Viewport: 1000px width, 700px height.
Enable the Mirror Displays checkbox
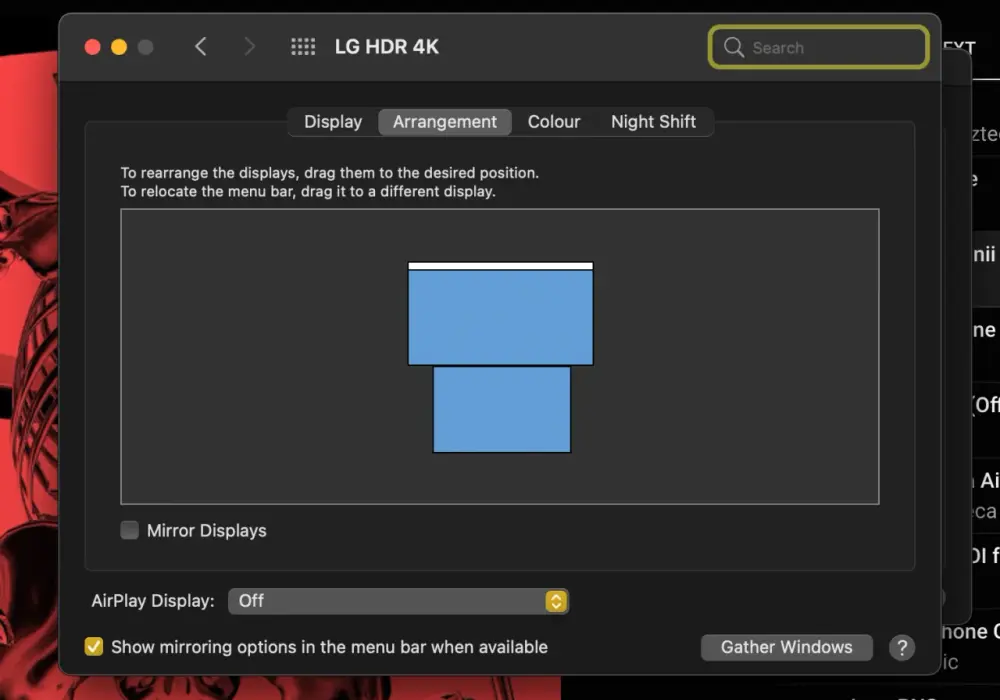tap(129, 530)
